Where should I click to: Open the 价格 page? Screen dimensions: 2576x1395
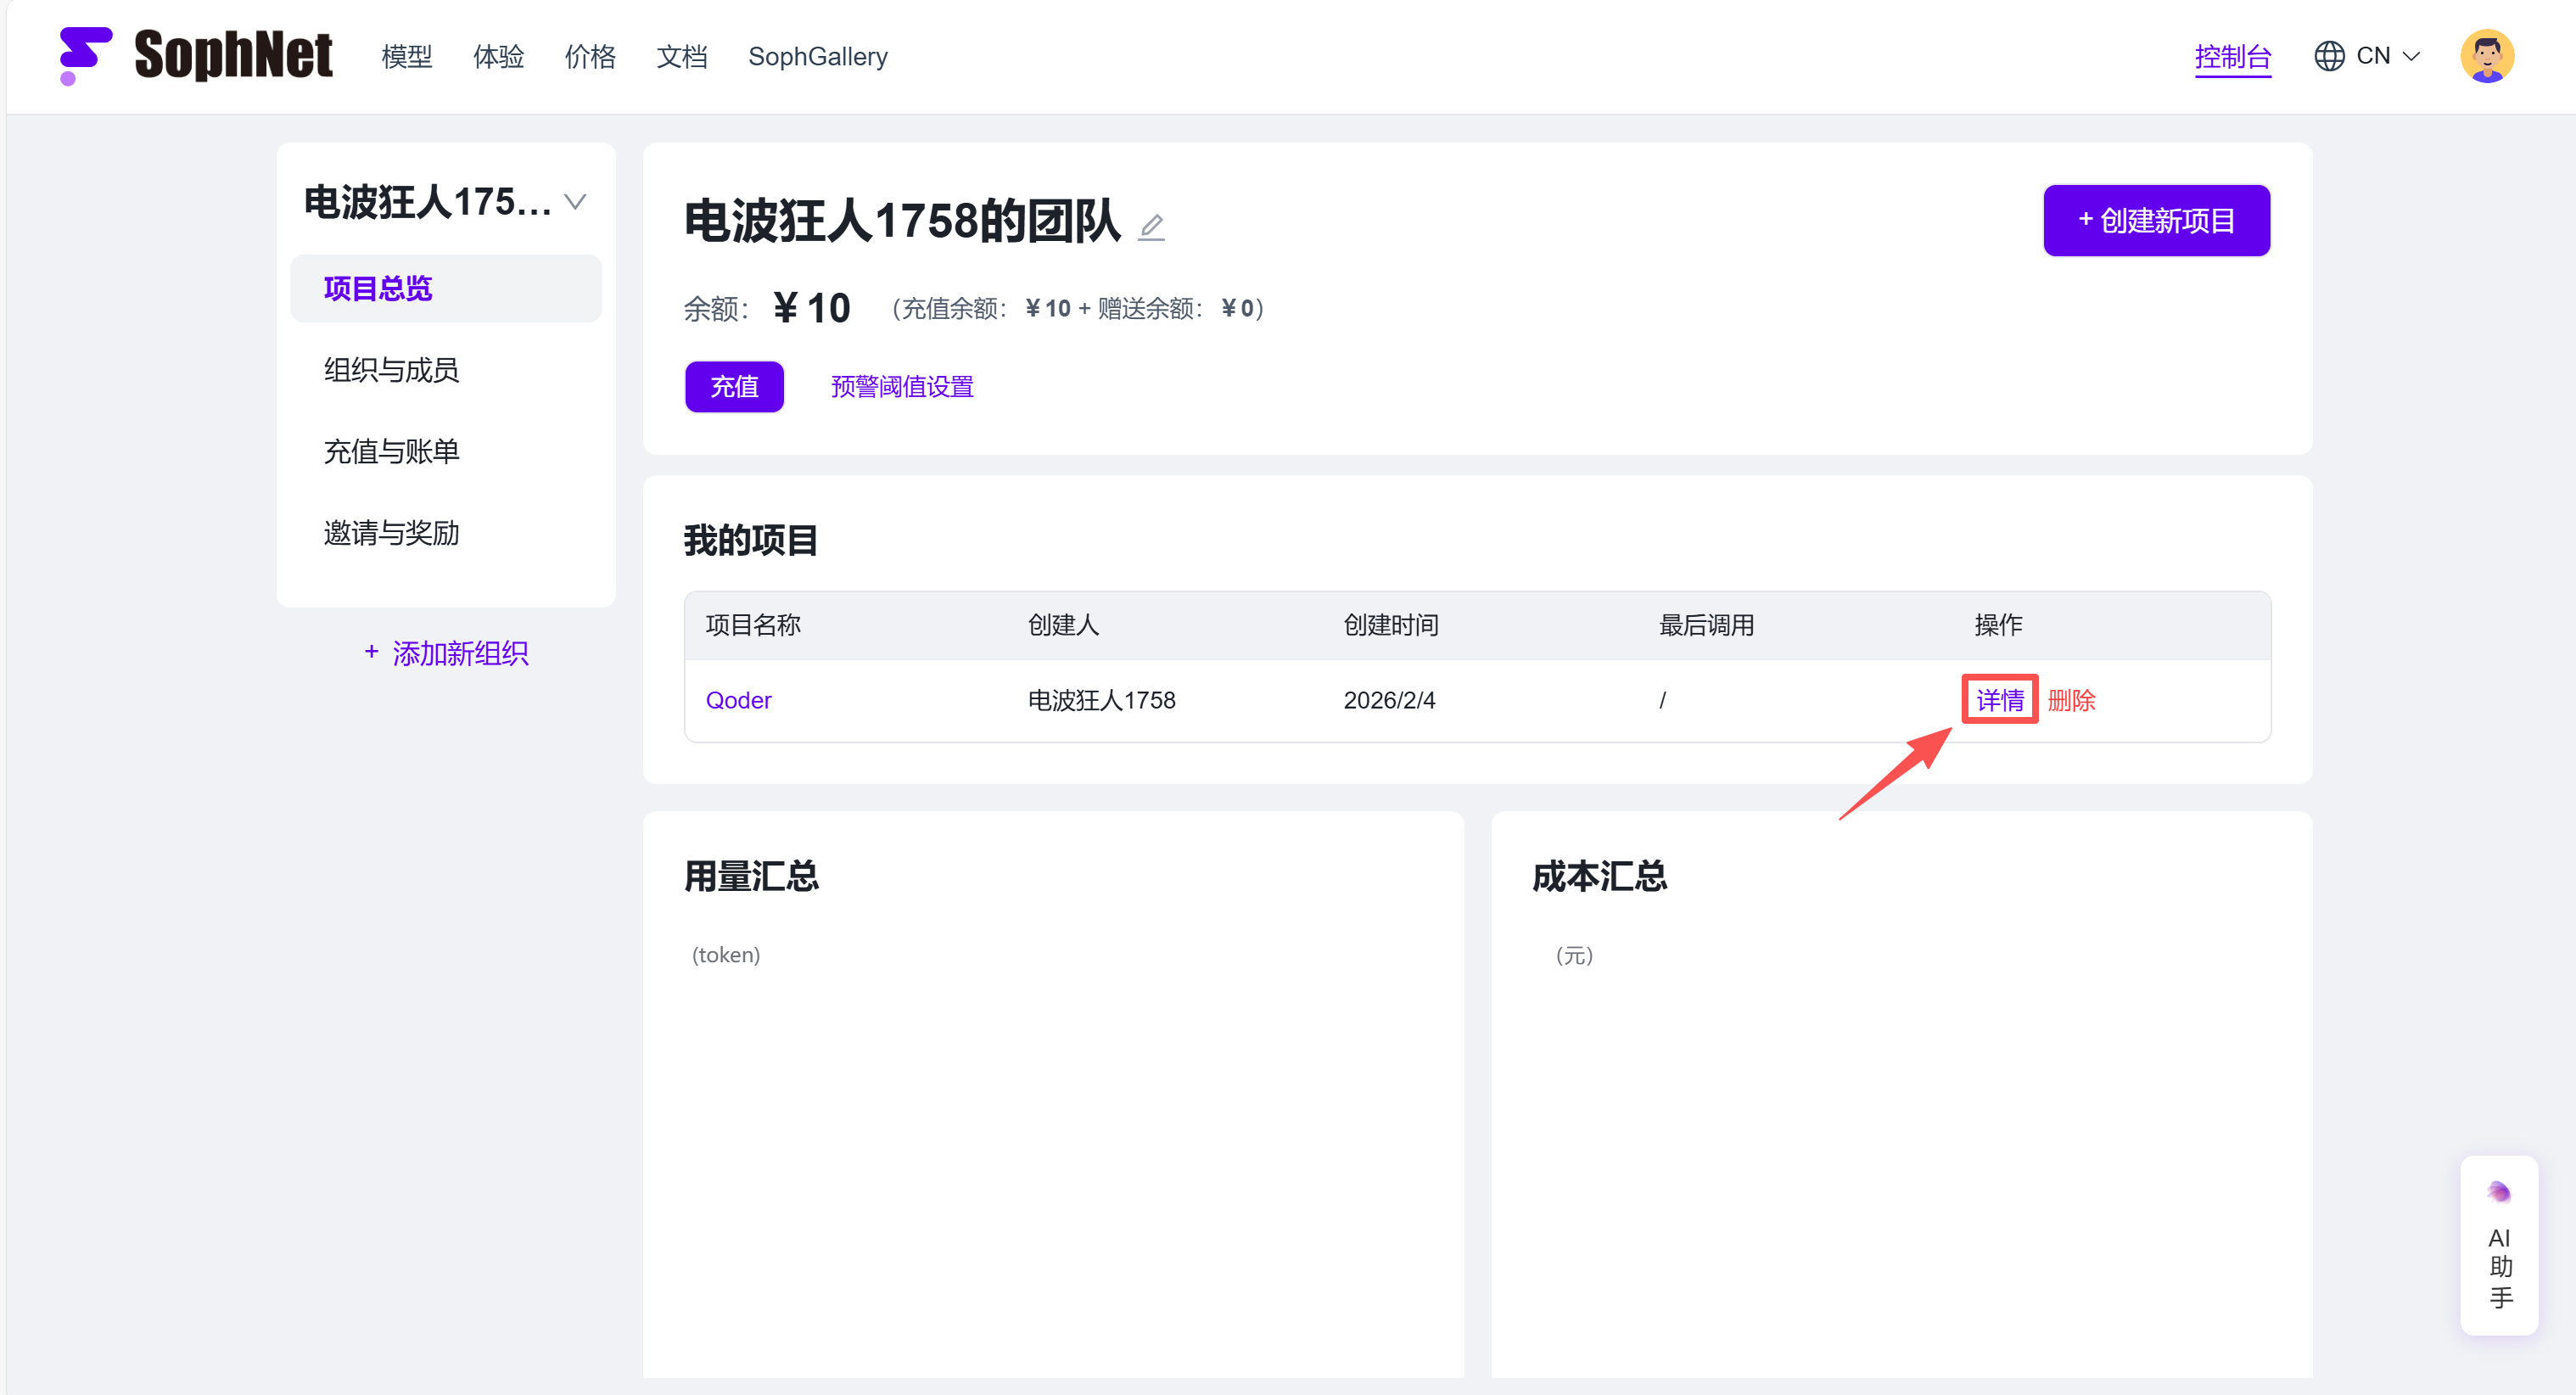tap(590, 57)
